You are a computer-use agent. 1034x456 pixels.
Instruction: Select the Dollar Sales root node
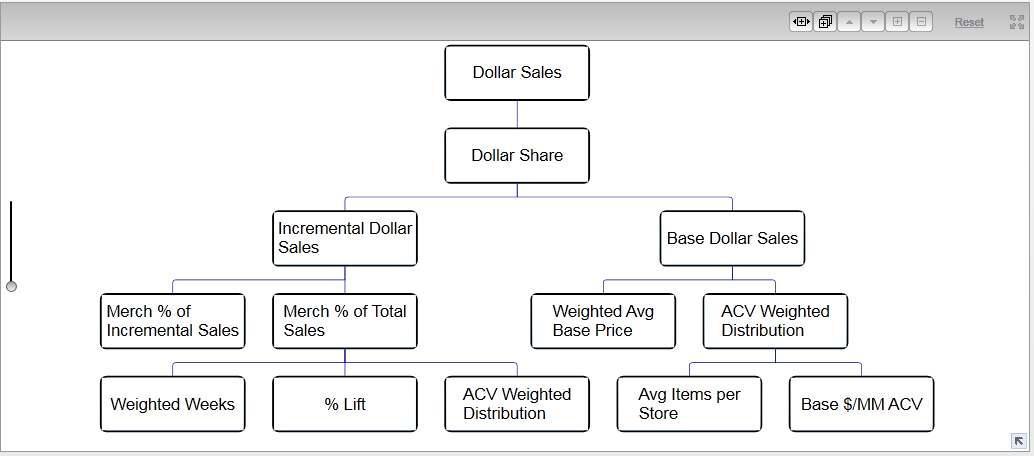pos(517,73)
